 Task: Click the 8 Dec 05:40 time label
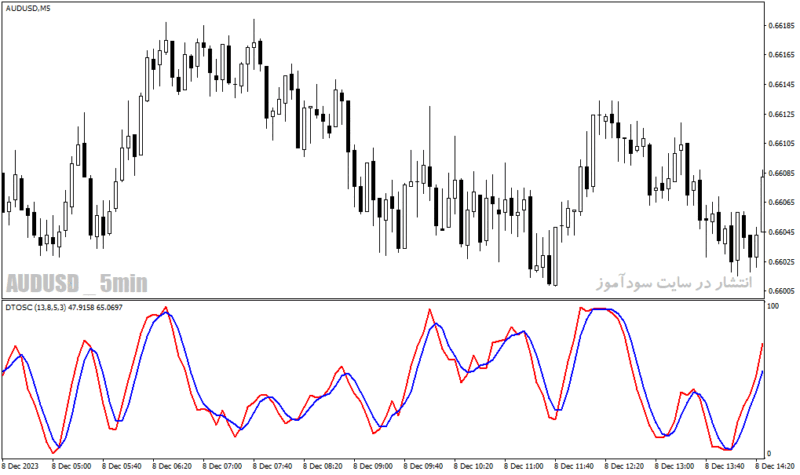click(121, 466)
